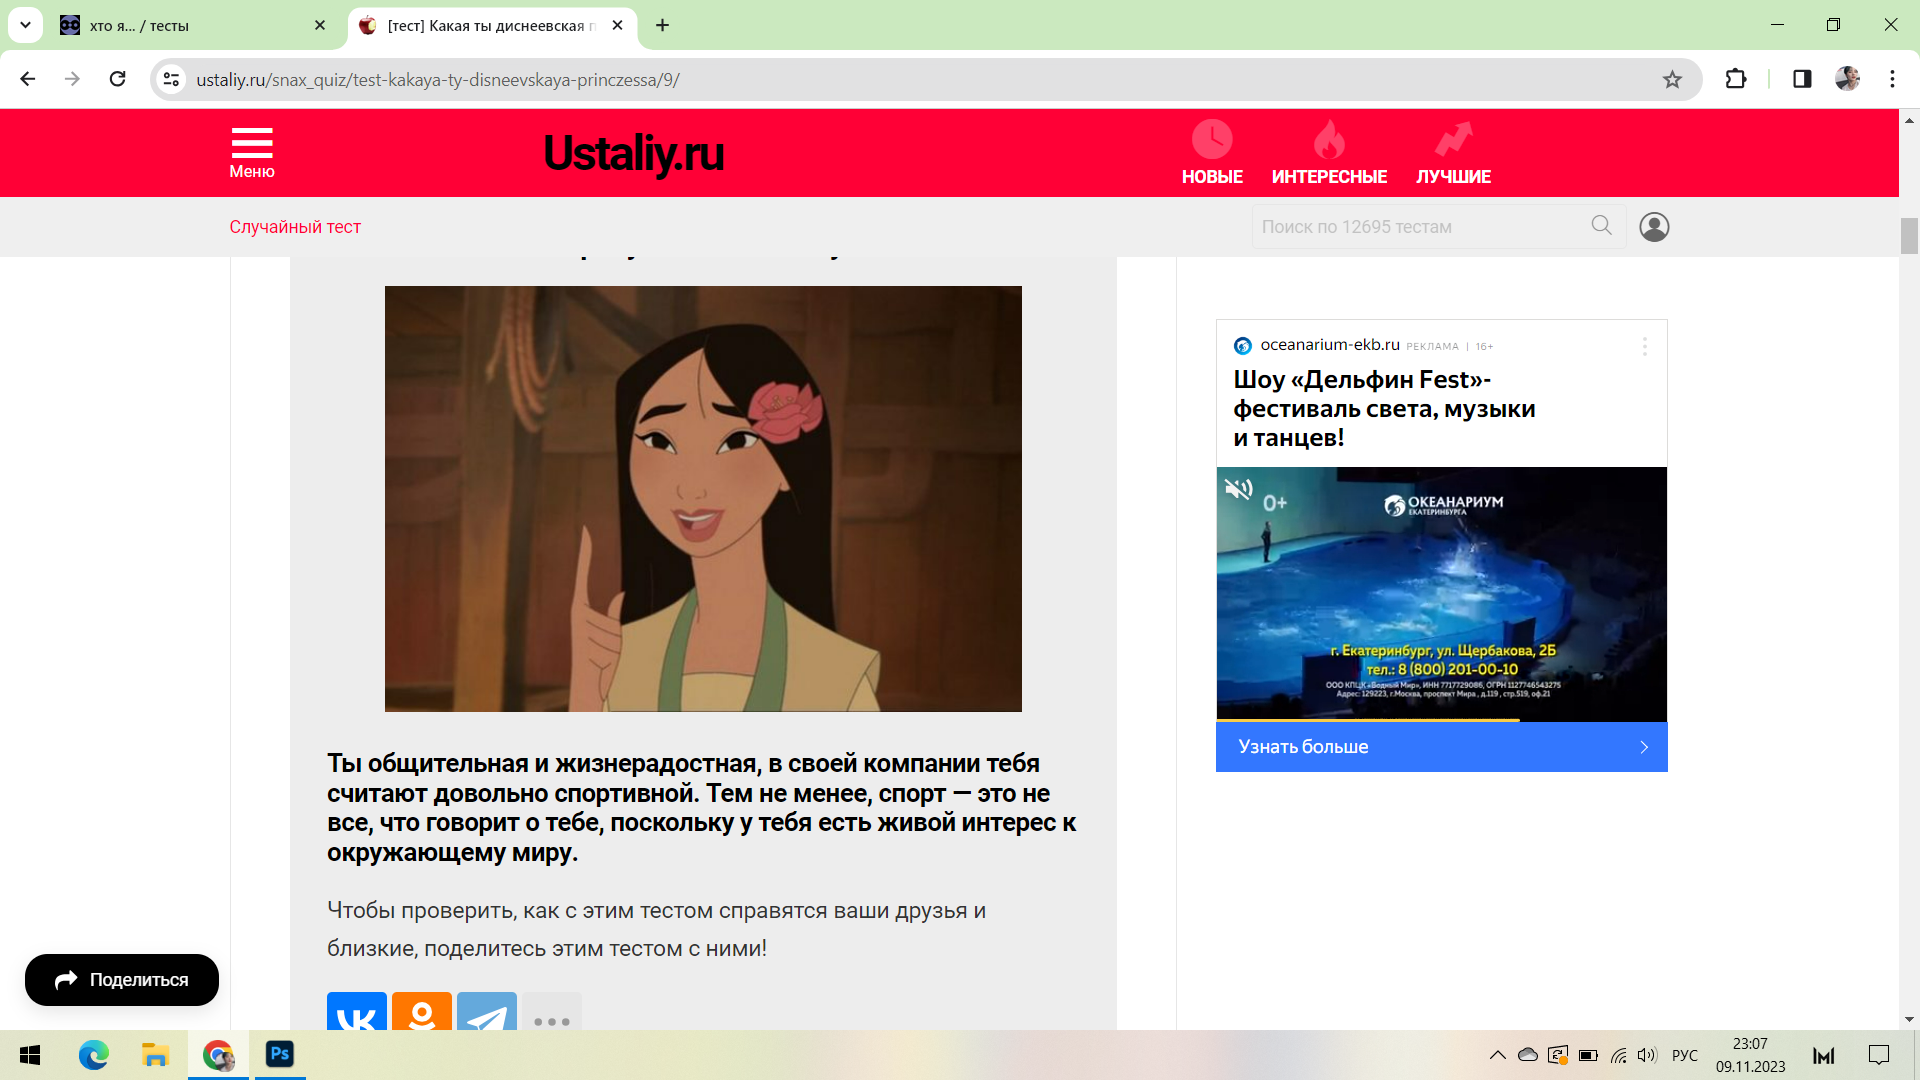Screen dimensions: 1920x1080
Task: Go forward in browser history
Action: [x=72, y=79]
